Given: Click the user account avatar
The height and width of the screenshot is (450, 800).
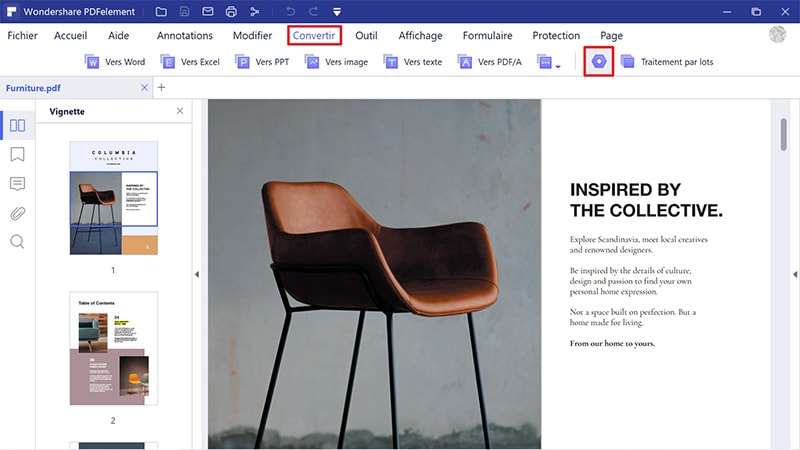Looking at the screenshot, I should [x=777, y=34].
